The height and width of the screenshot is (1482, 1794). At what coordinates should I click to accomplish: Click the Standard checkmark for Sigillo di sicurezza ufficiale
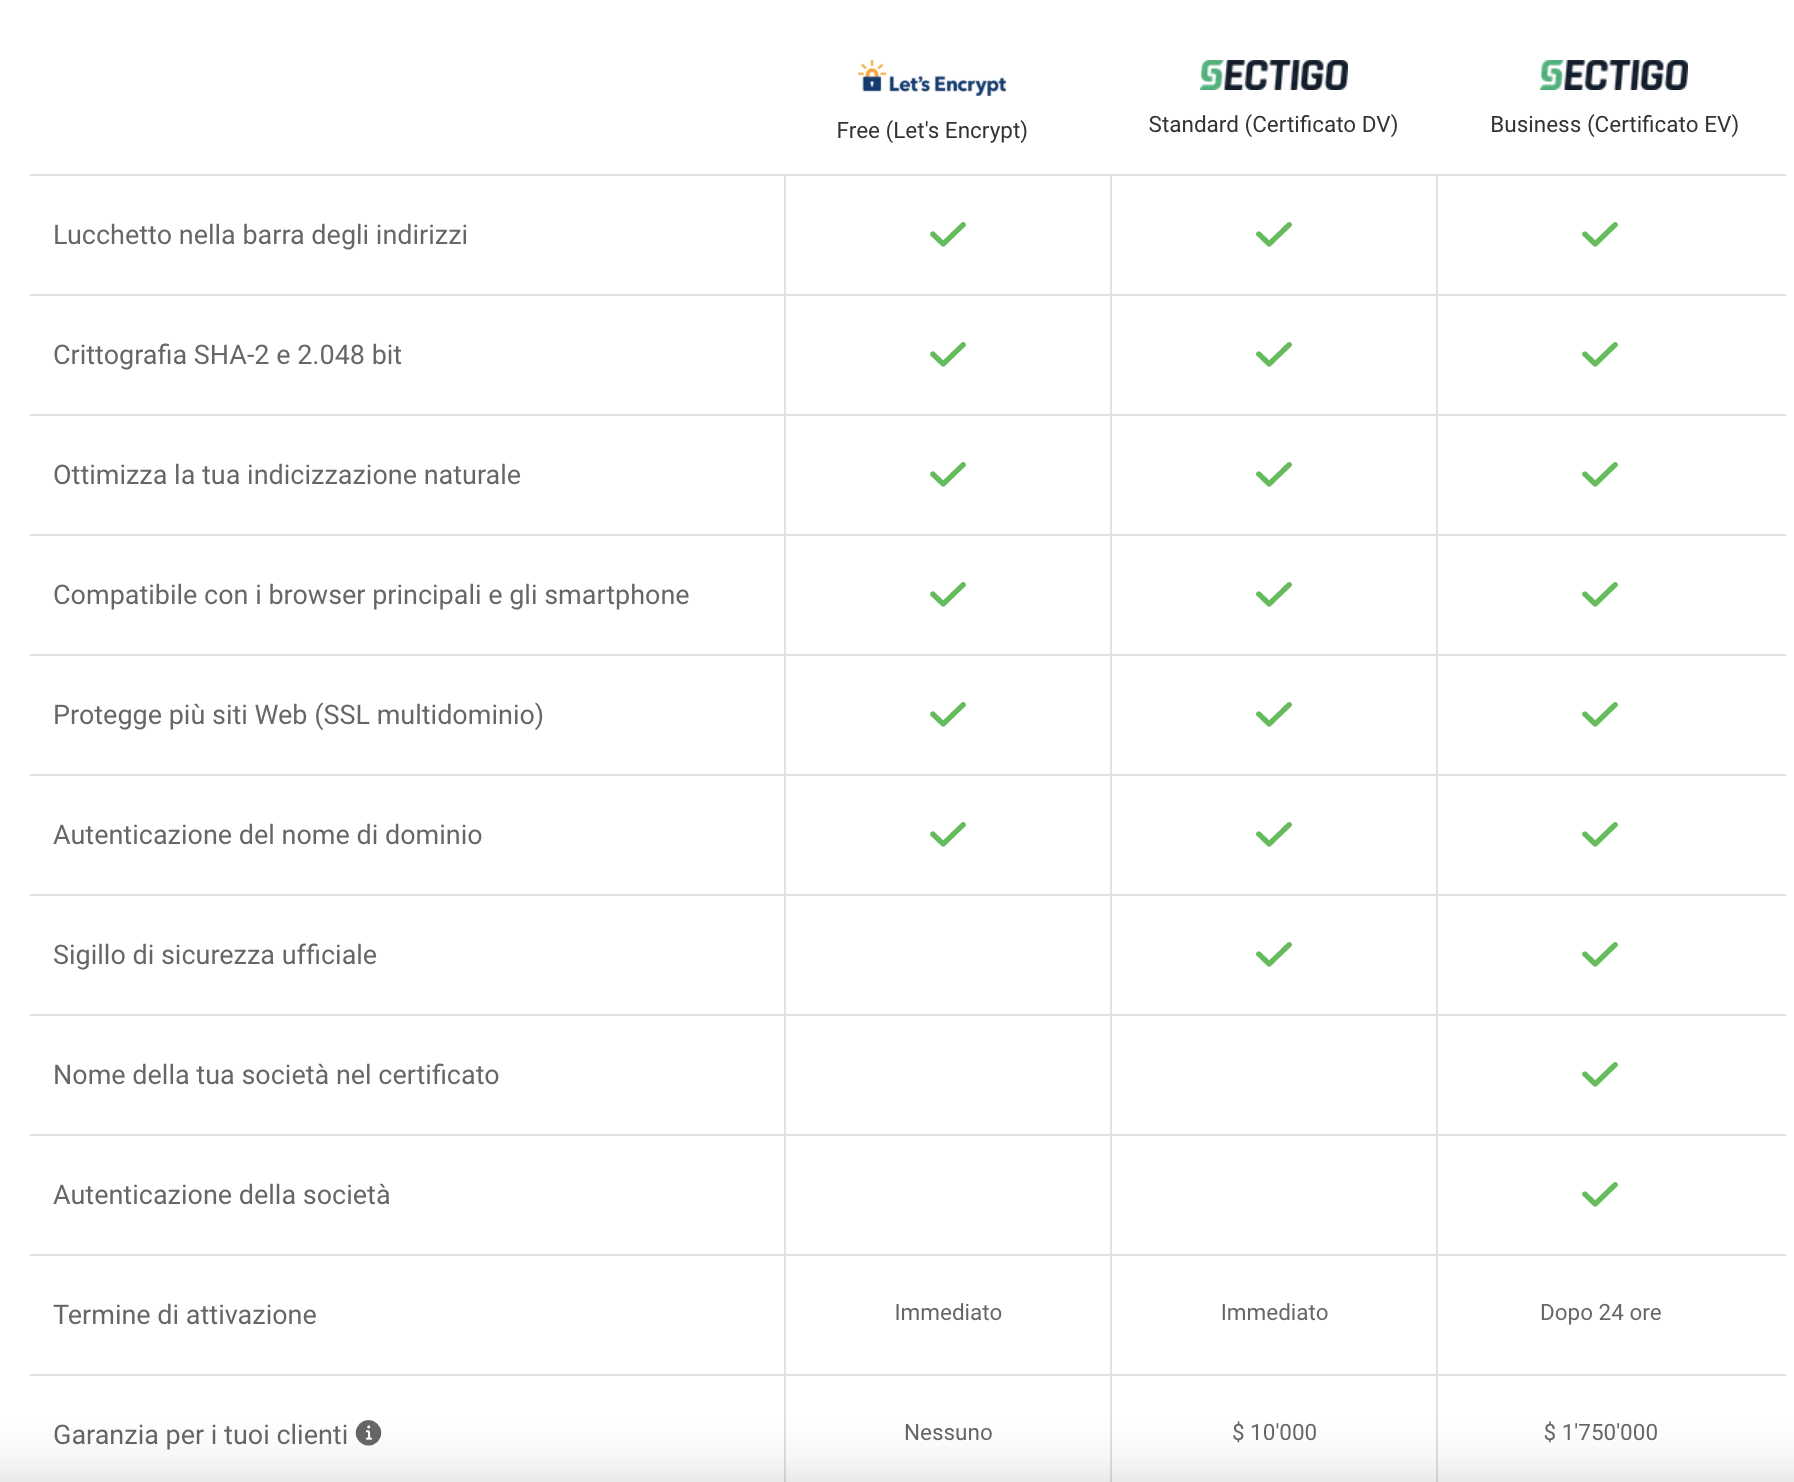click(1273, 954)
